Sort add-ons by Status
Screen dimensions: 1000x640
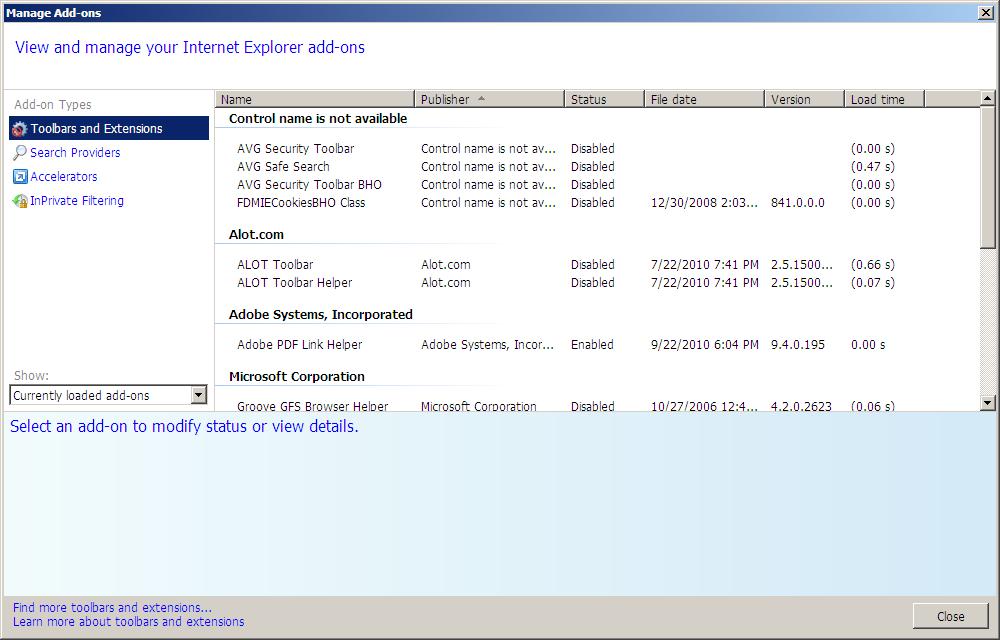coord(602,98)
